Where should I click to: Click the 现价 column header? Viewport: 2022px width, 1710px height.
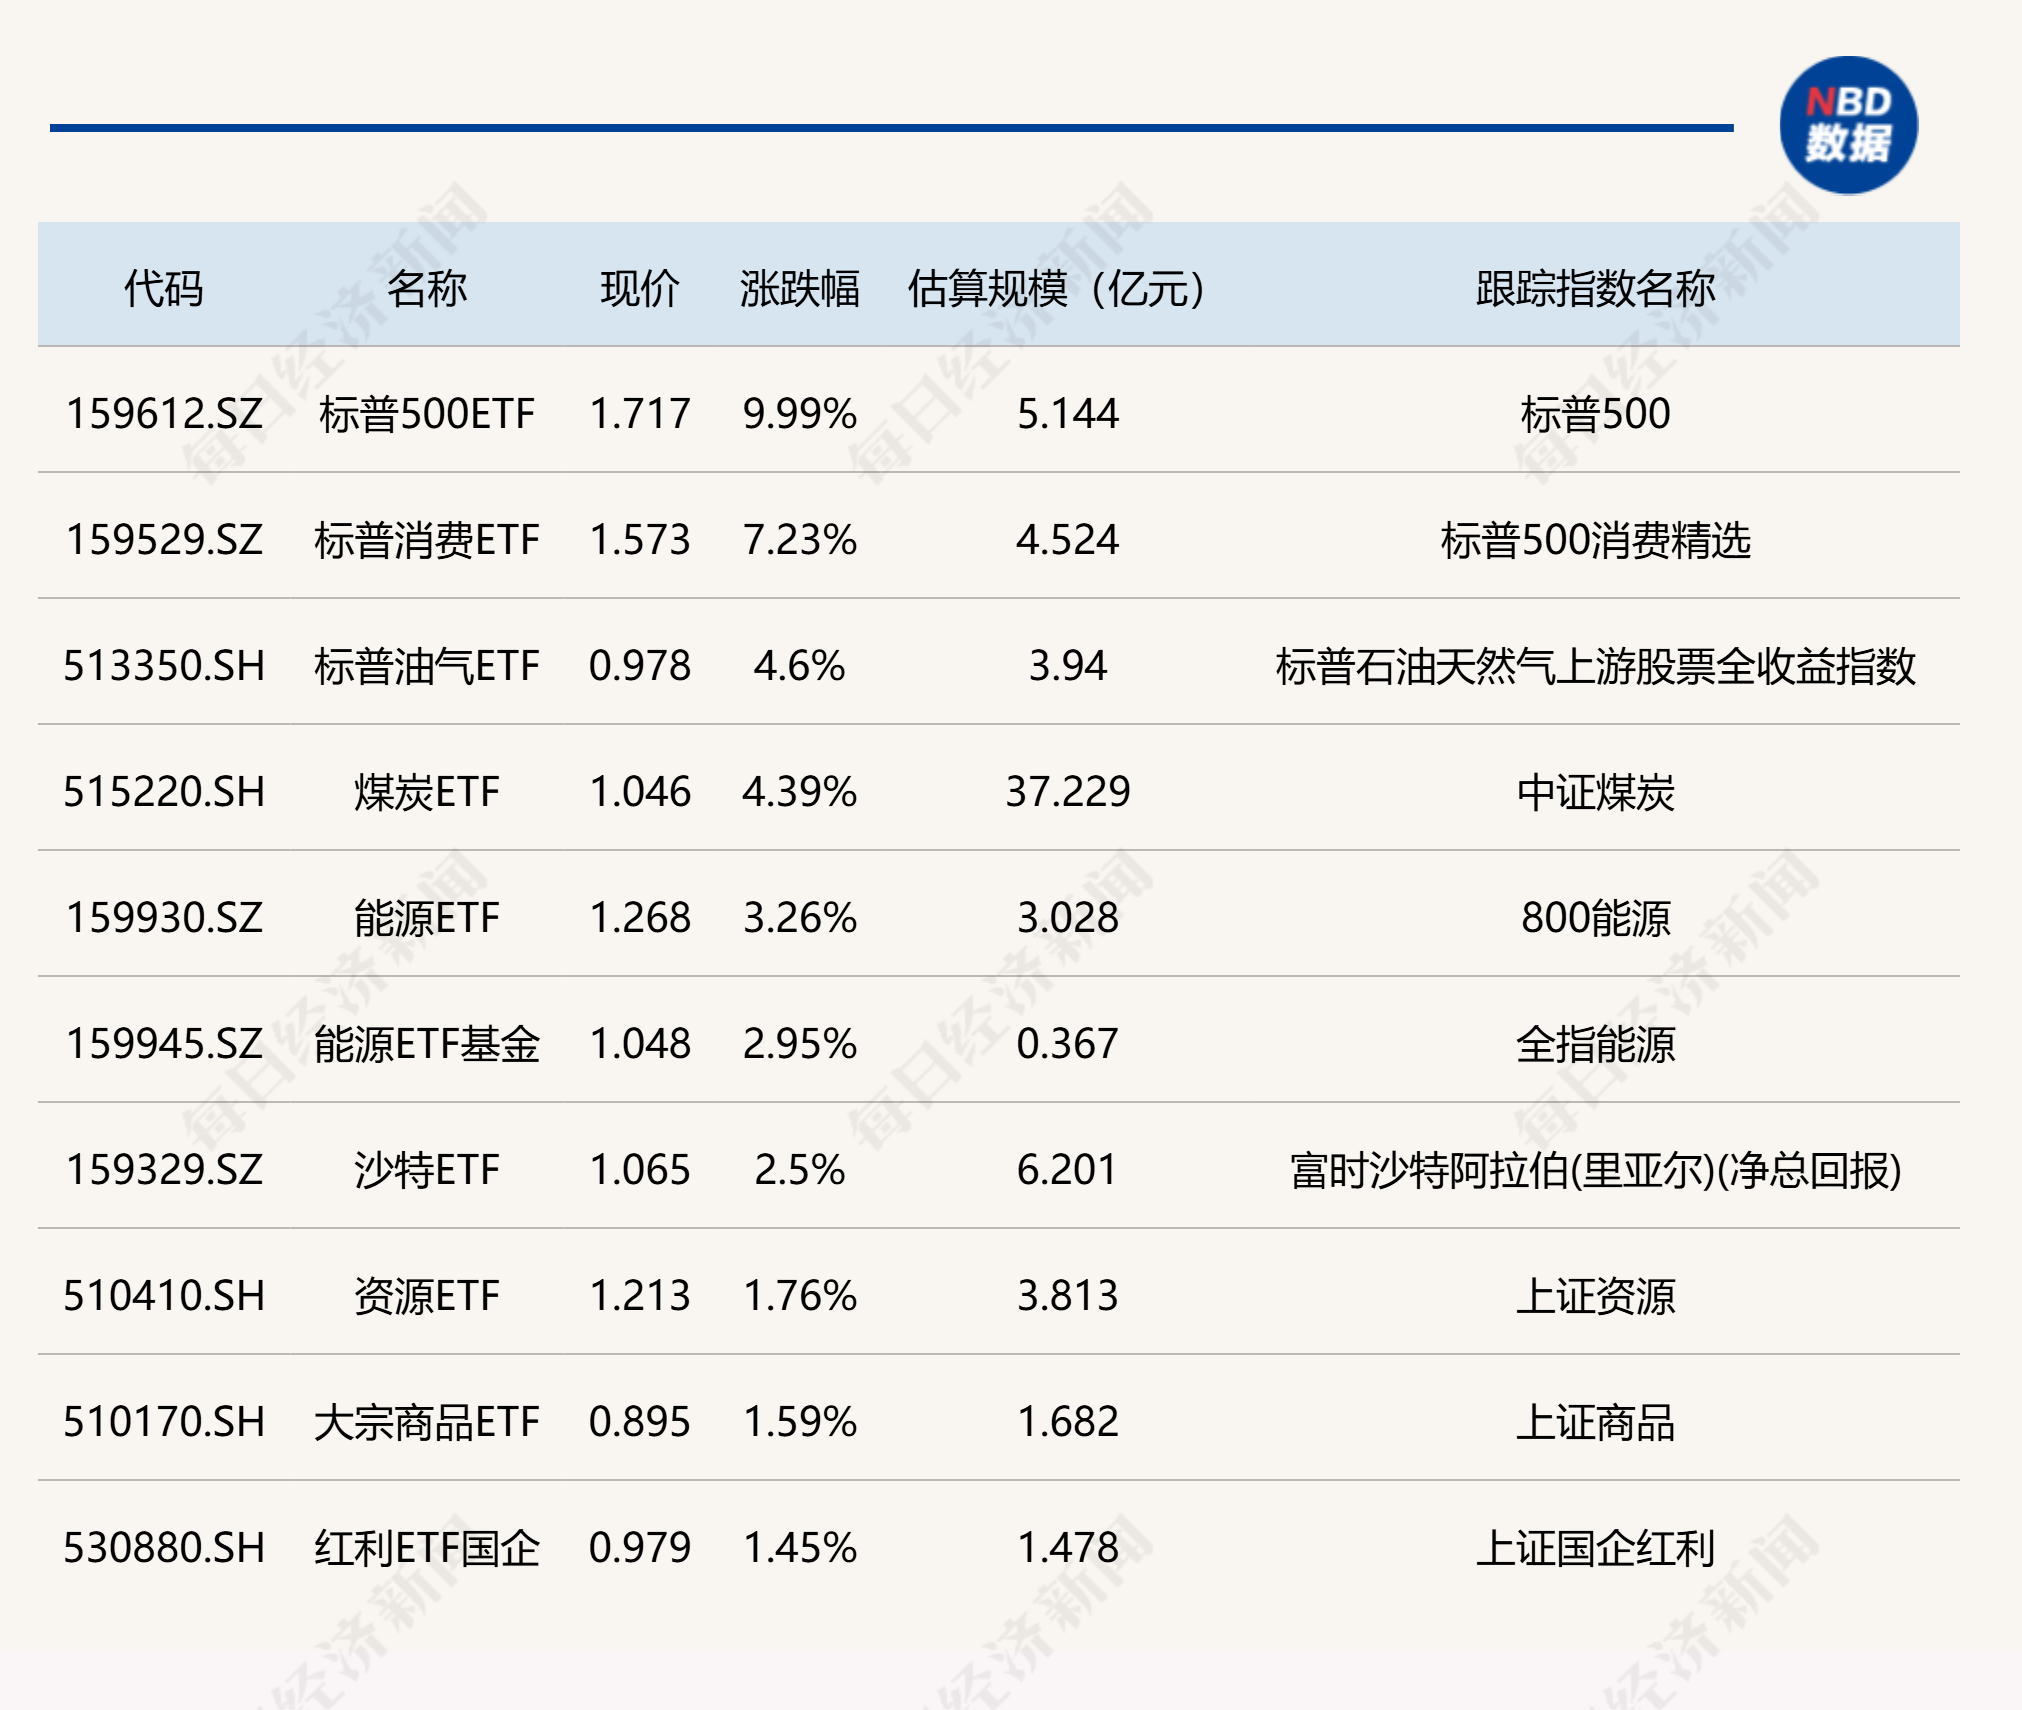[x=640, y=289]
